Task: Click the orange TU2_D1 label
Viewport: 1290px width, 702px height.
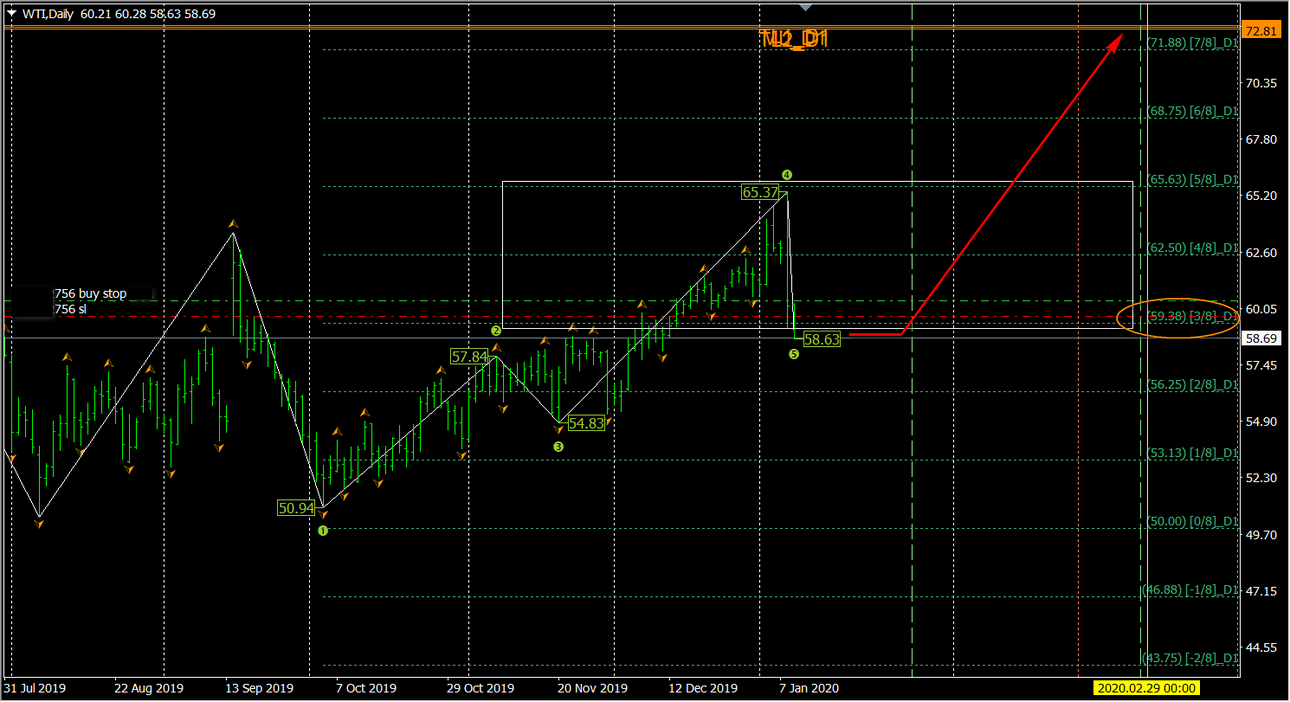Action: coord(794,39)
